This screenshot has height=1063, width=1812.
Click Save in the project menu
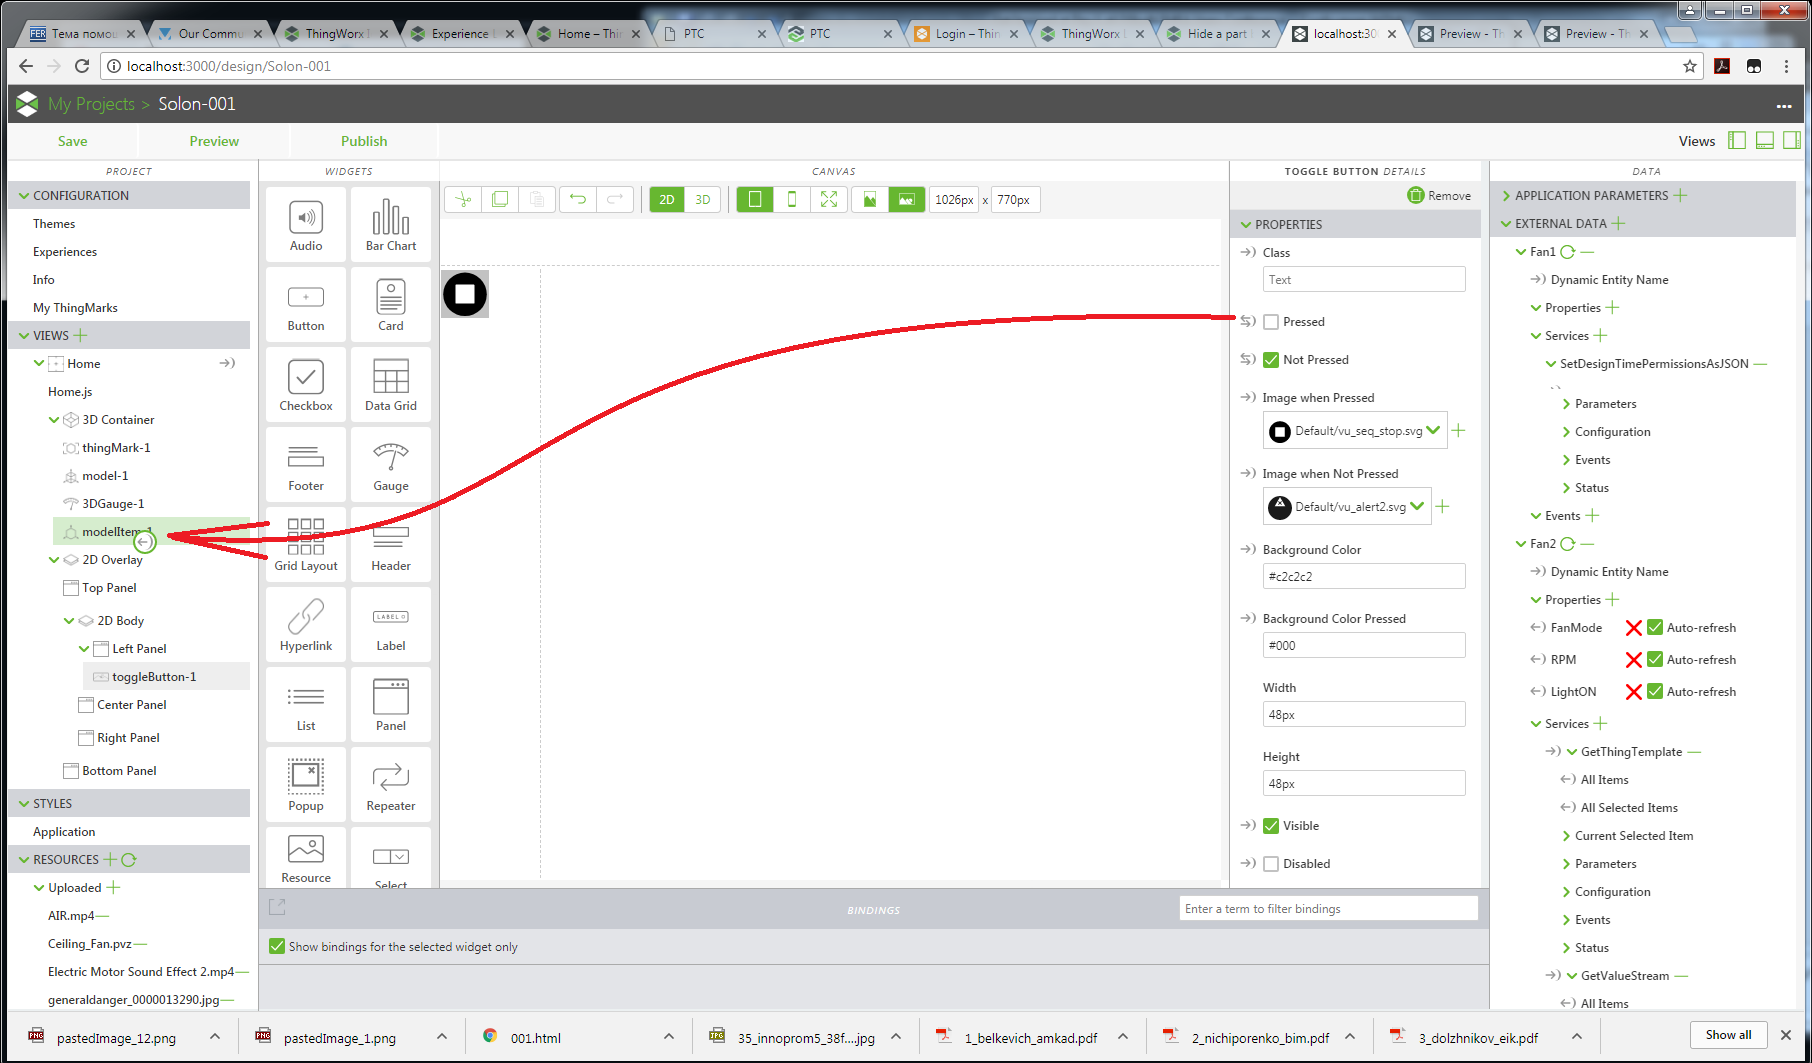pyautogui.click(x=72, y=141)
